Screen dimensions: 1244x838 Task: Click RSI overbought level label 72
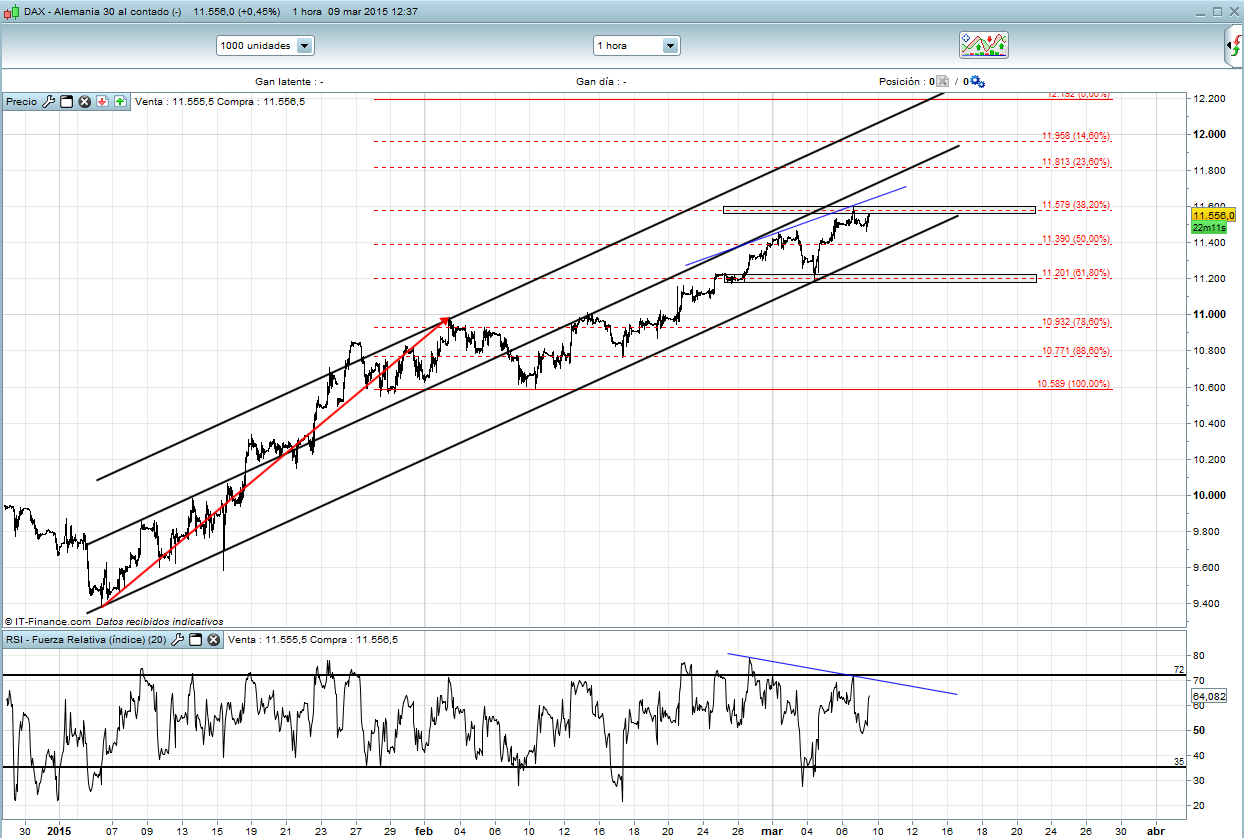(x=1179, y=669)
